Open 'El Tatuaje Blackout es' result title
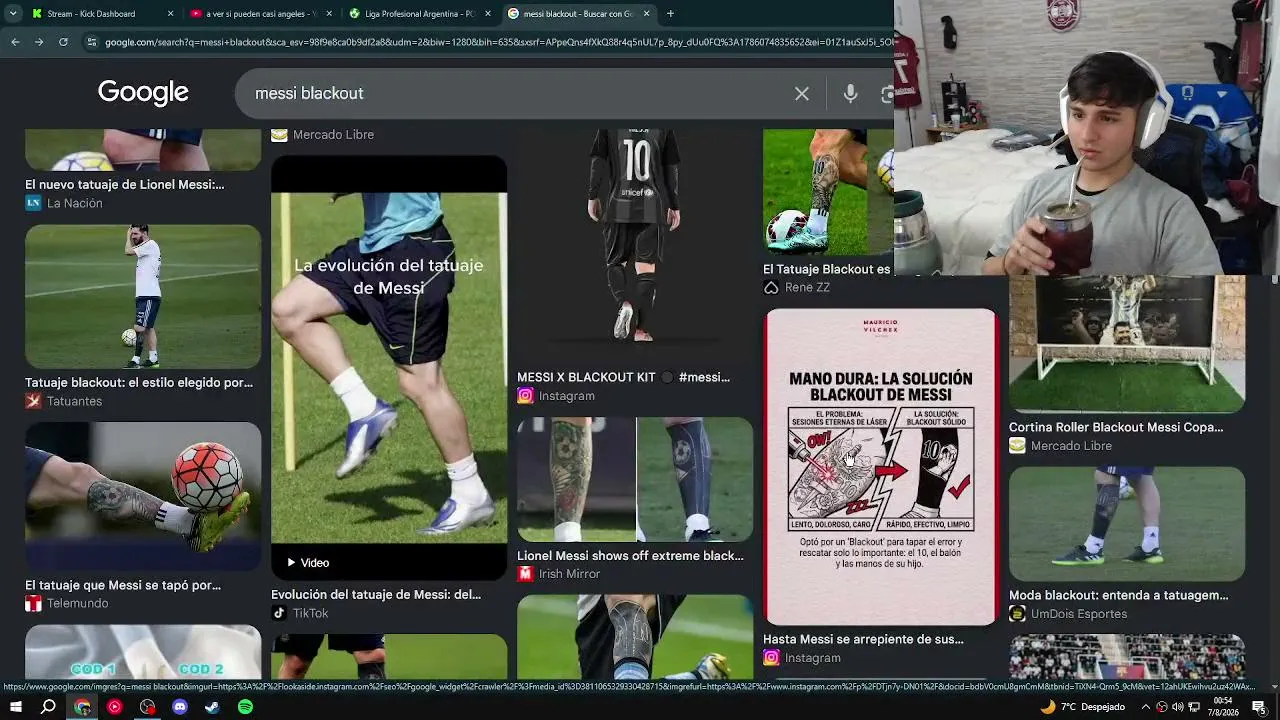The width and height of the screenshot is (1280, 720). pos(826,270)
